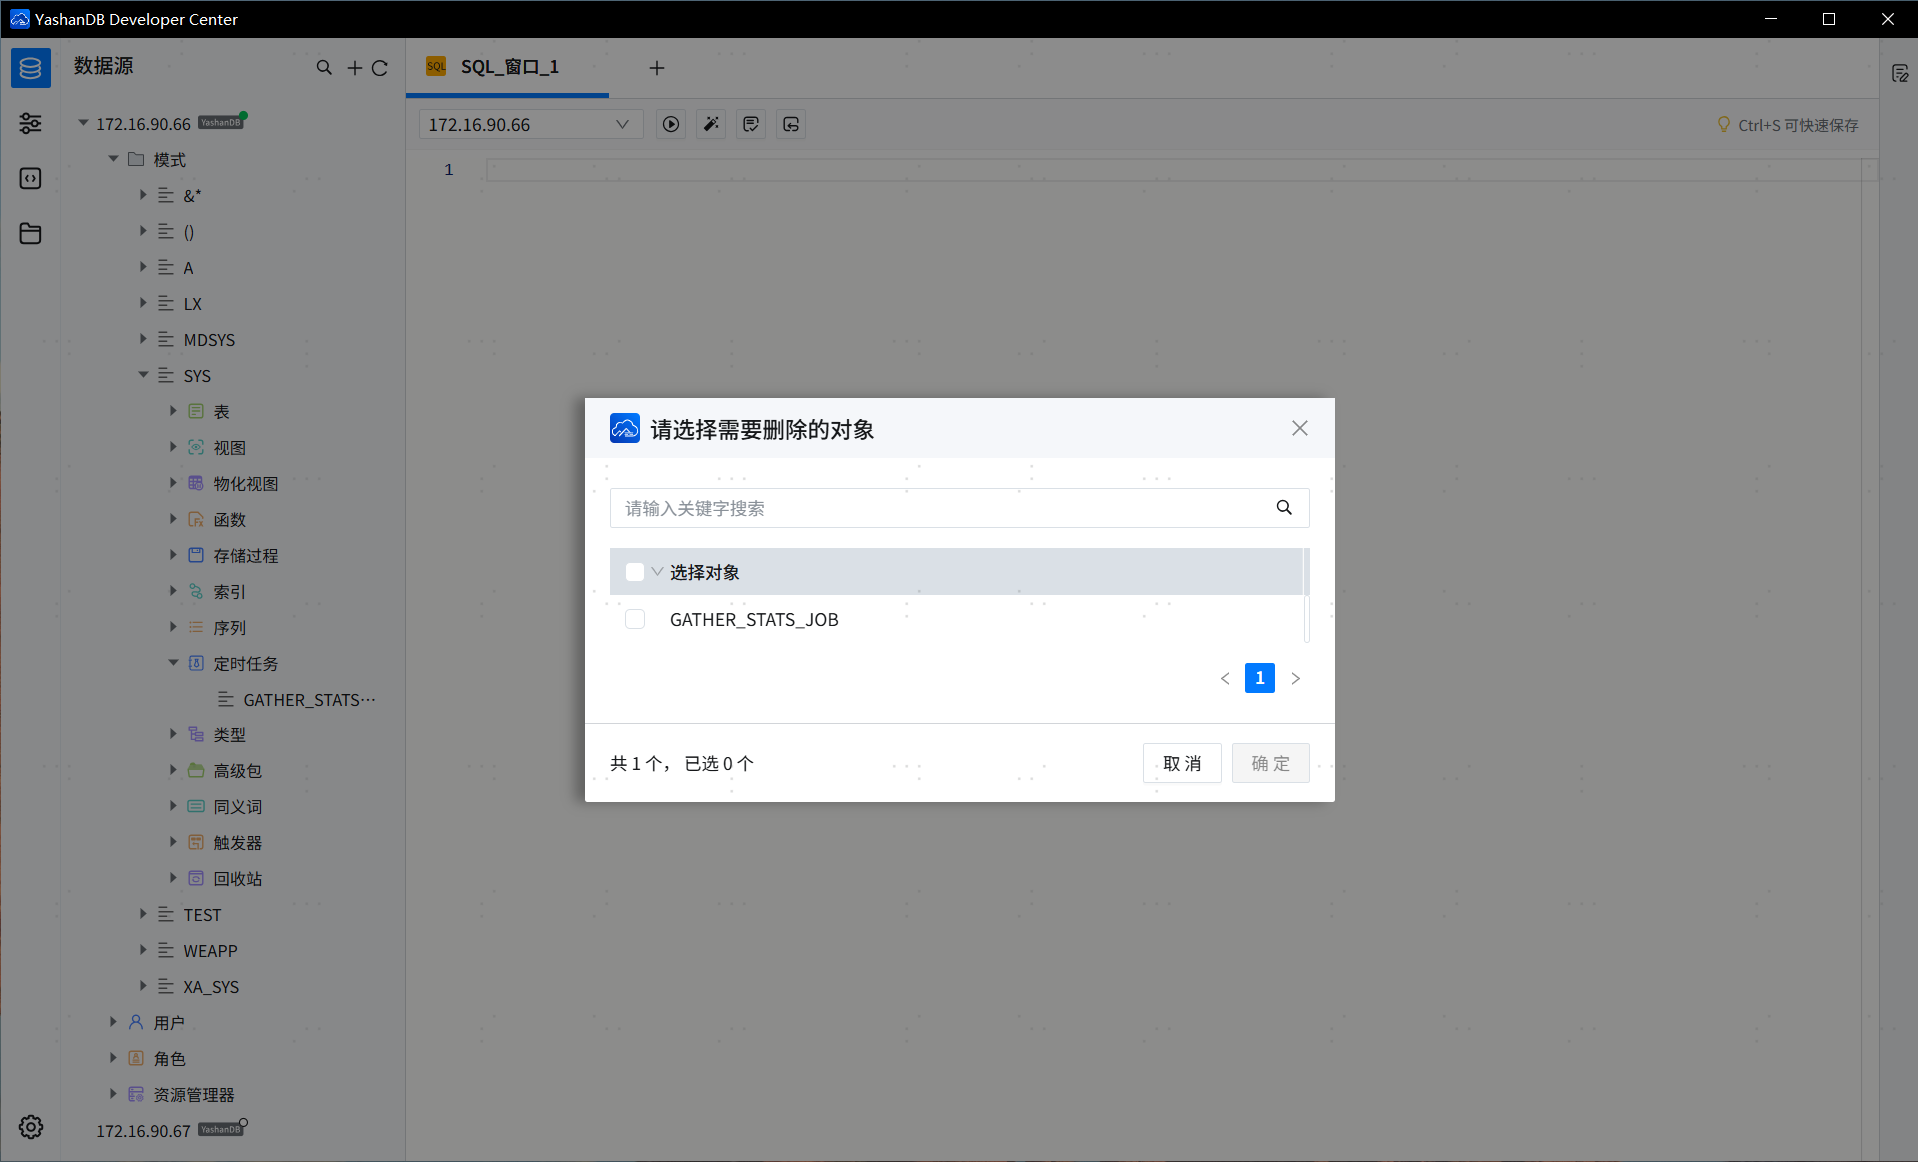This screenshot has height=1162, width=1918.
Task: Refresh the data source tree
Action: pyautogui.click(x=379, y=68)
